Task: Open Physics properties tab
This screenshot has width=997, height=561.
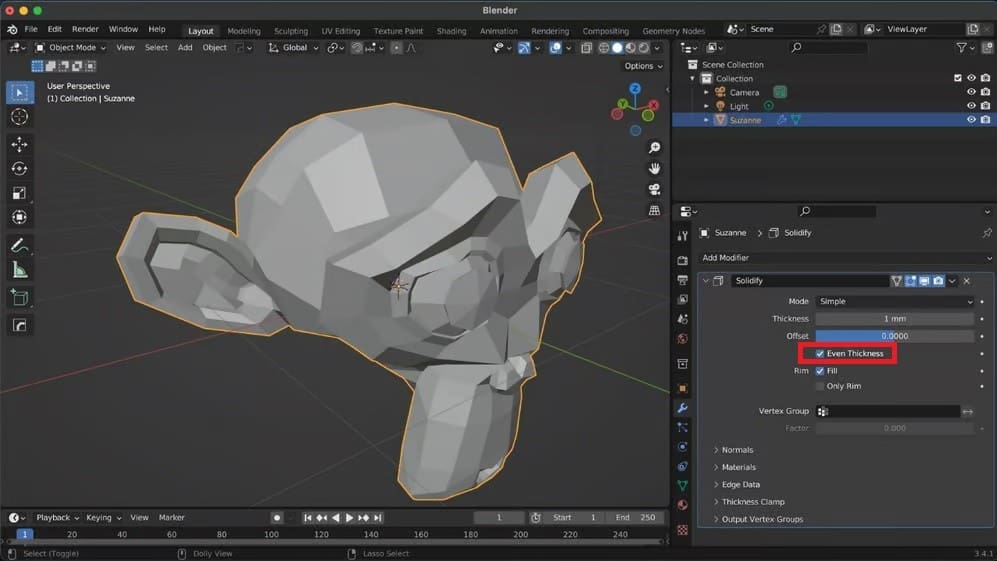Action: tap(682, 447)
